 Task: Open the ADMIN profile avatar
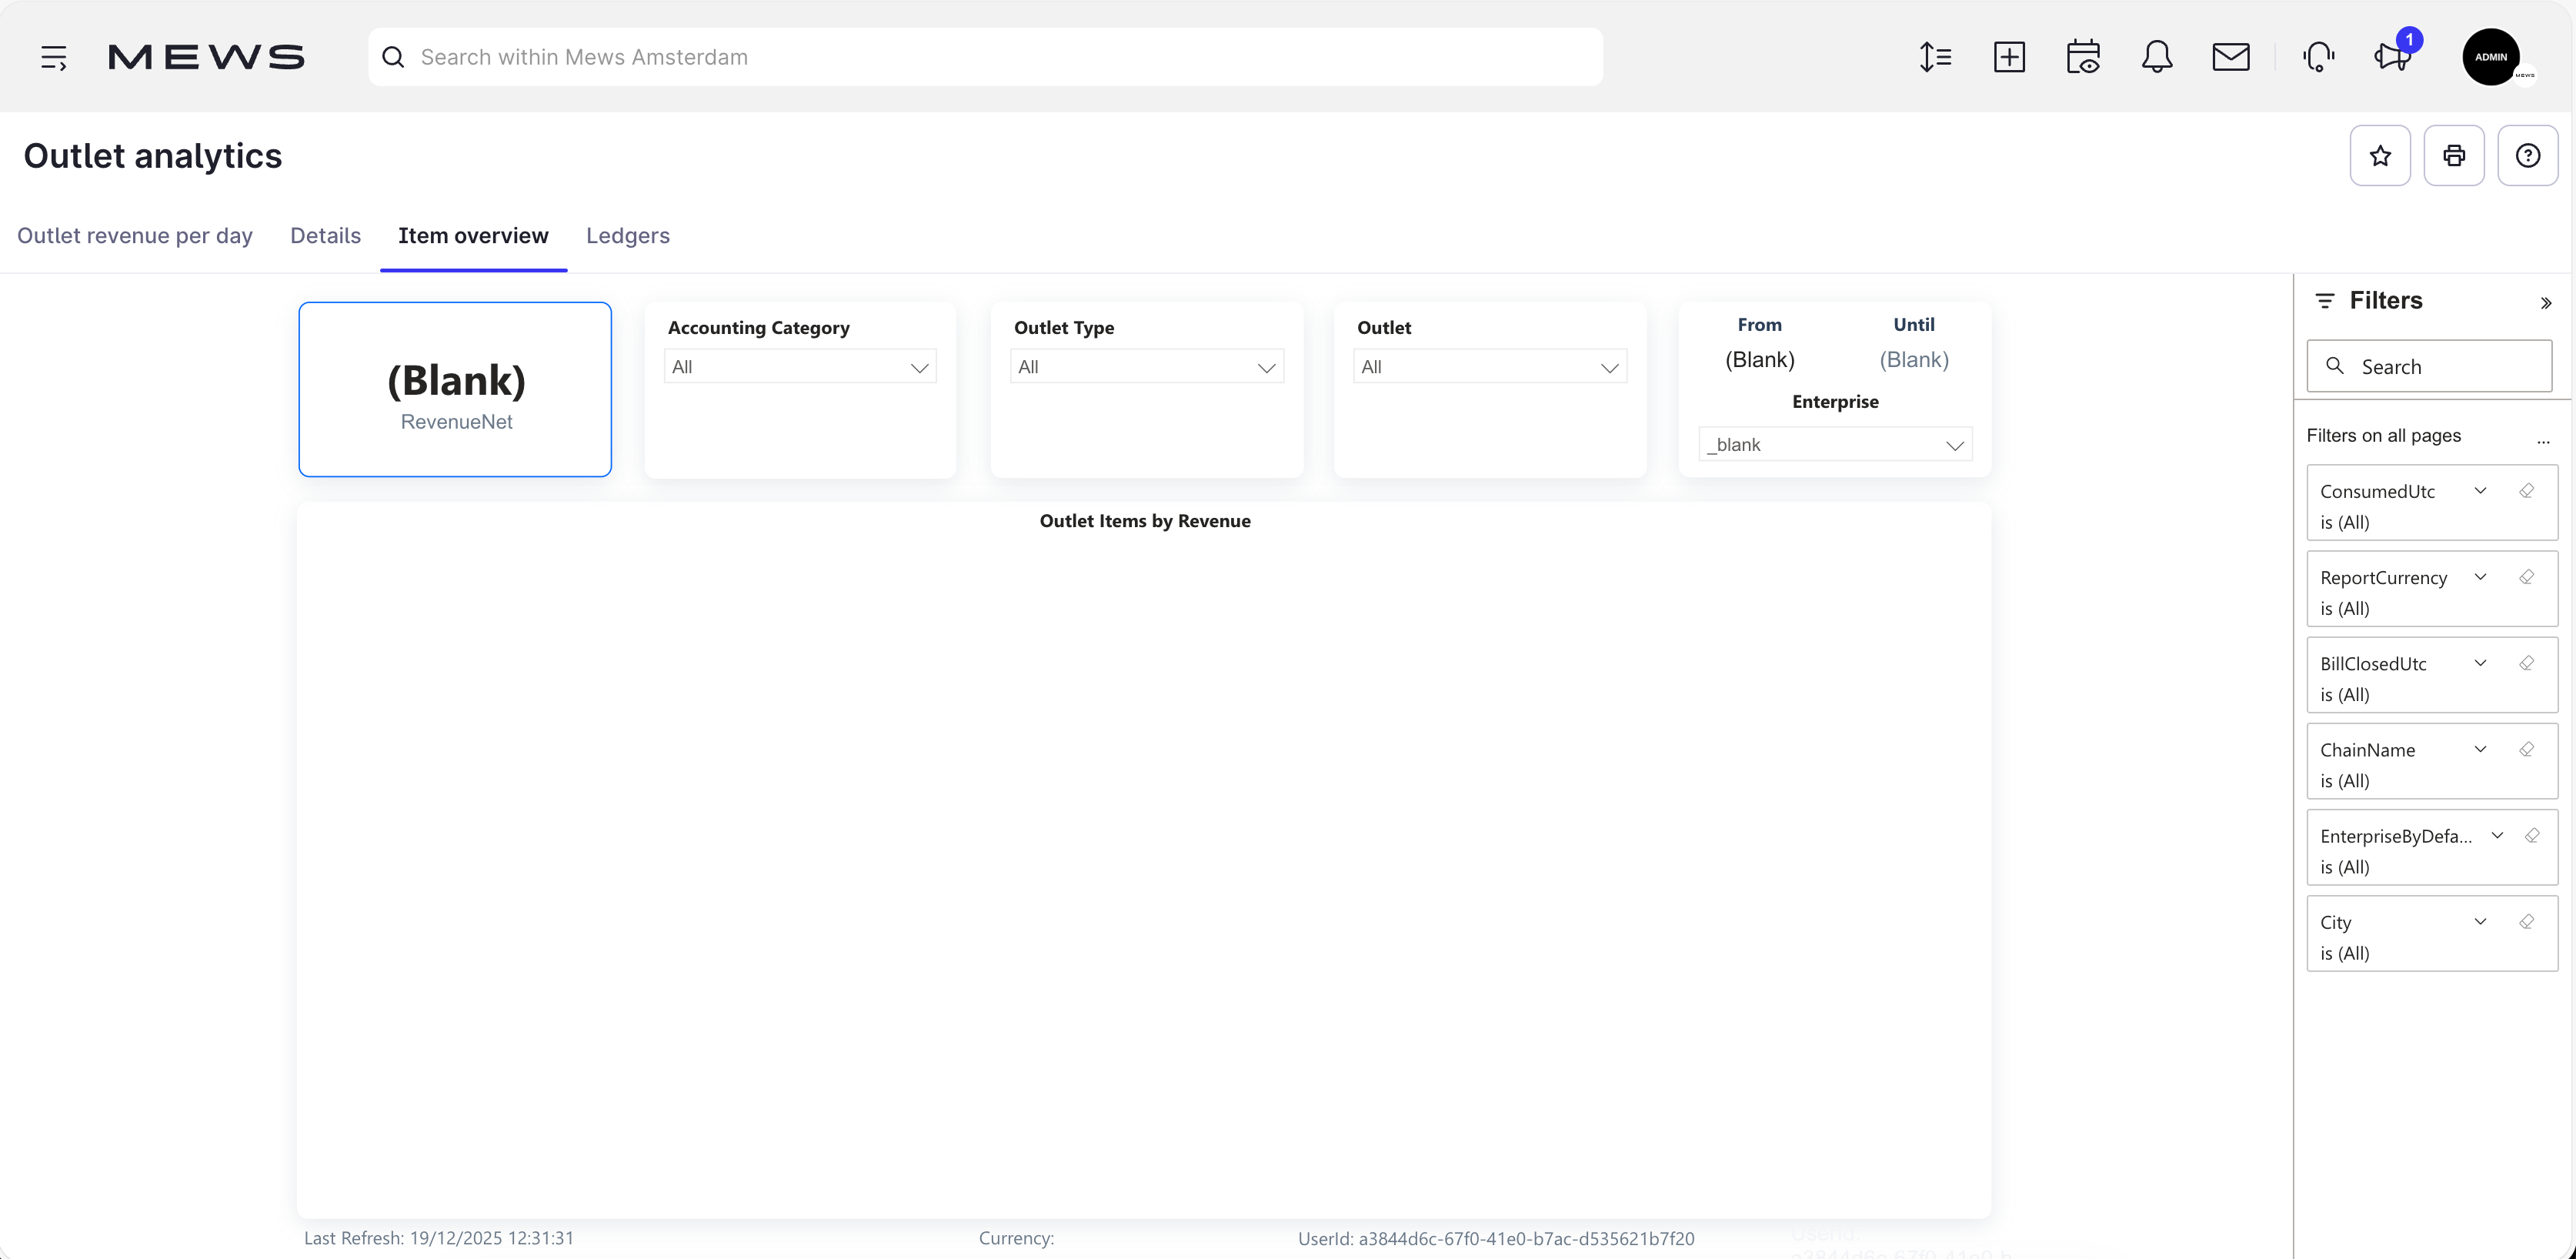(2491, 57)
